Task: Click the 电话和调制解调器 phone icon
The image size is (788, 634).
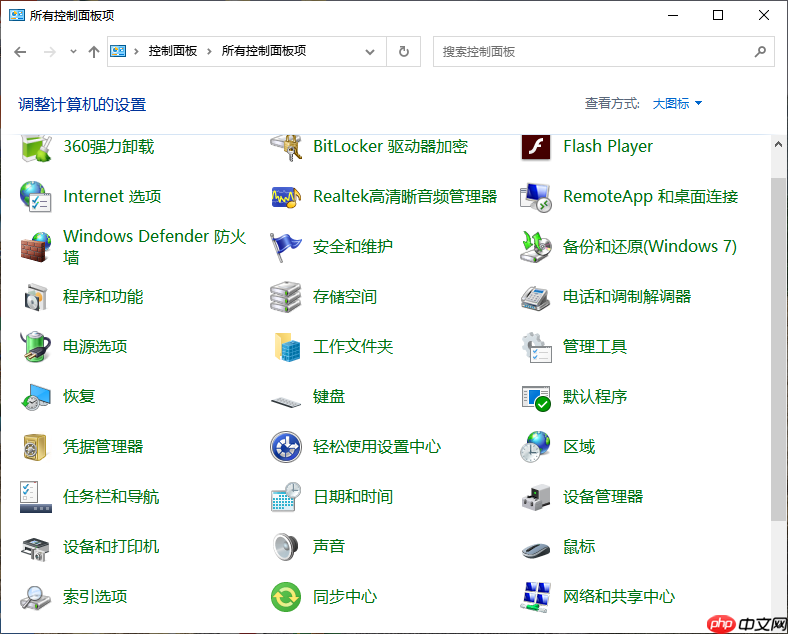Action: [536, 297]
